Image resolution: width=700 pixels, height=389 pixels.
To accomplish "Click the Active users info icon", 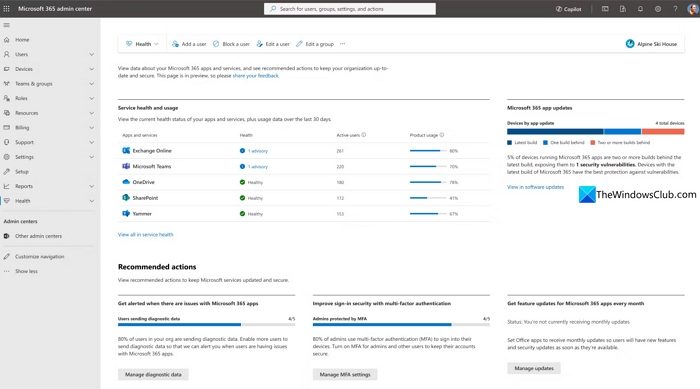I will coord(364,135).
